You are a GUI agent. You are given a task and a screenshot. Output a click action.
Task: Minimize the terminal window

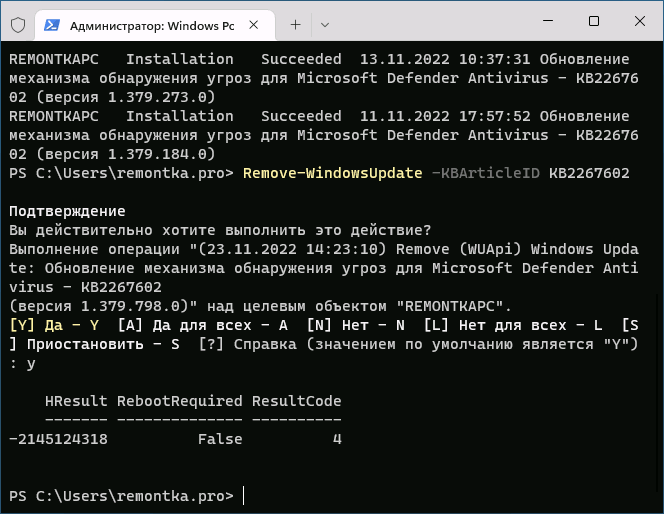coord(548,21)
